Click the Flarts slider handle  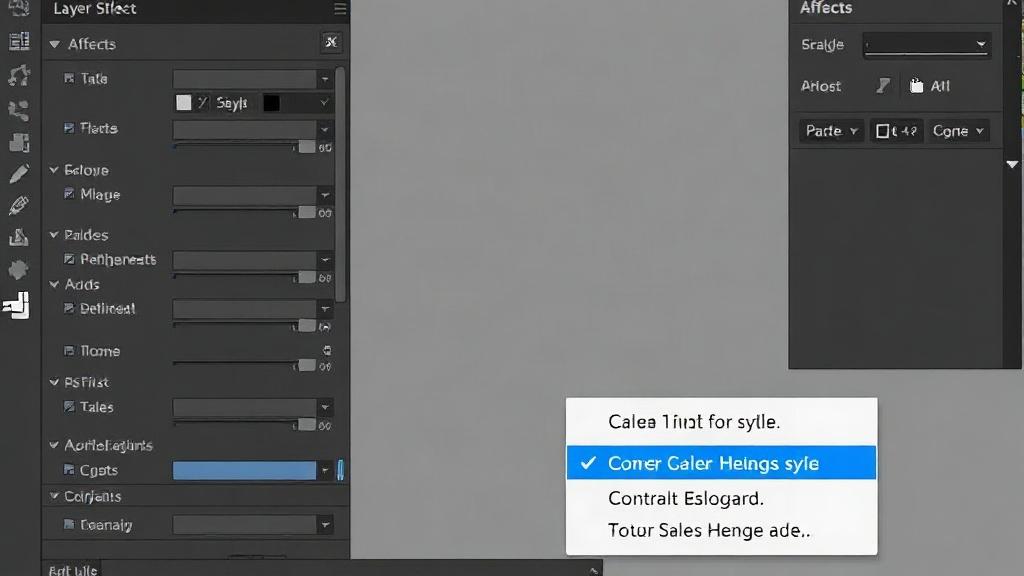tap(307, 147)
